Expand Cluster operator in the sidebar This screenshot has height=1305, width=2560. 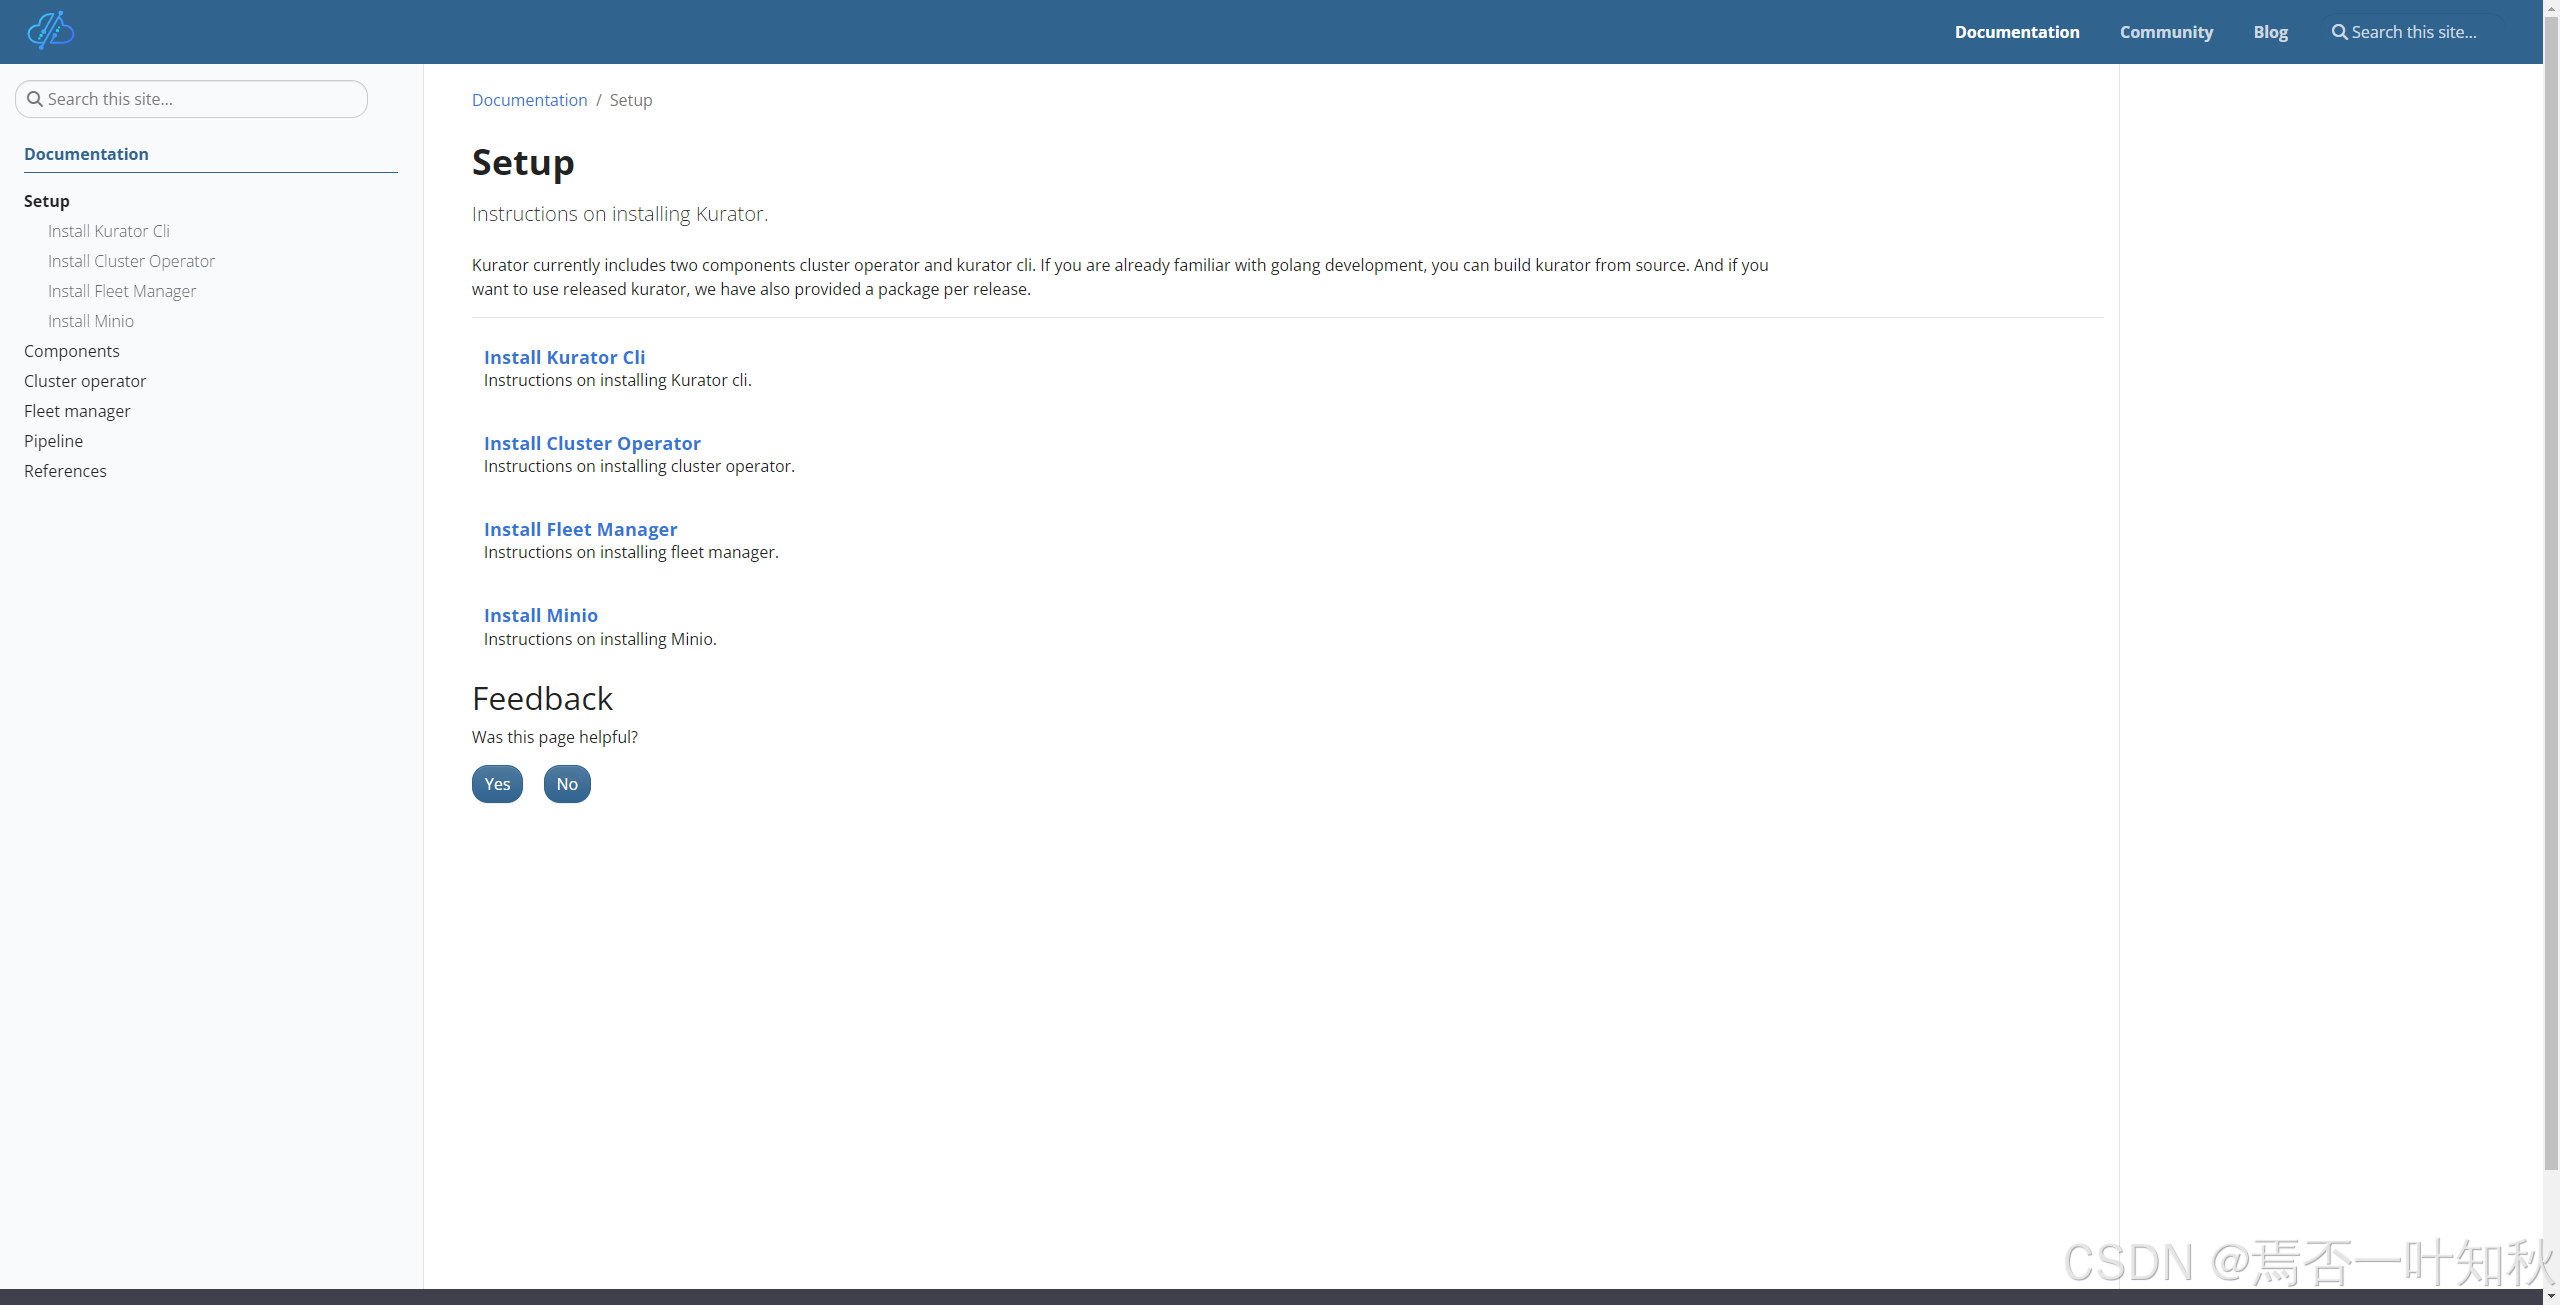click(x=85, y=381)
